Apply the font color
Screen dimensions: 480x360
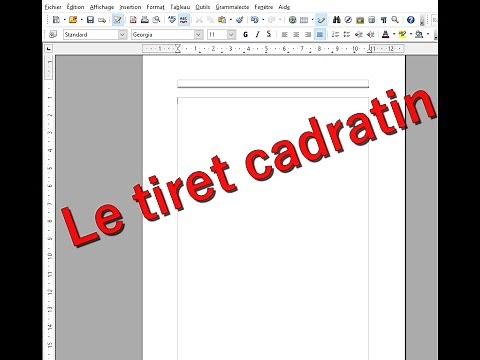[386, 34]
